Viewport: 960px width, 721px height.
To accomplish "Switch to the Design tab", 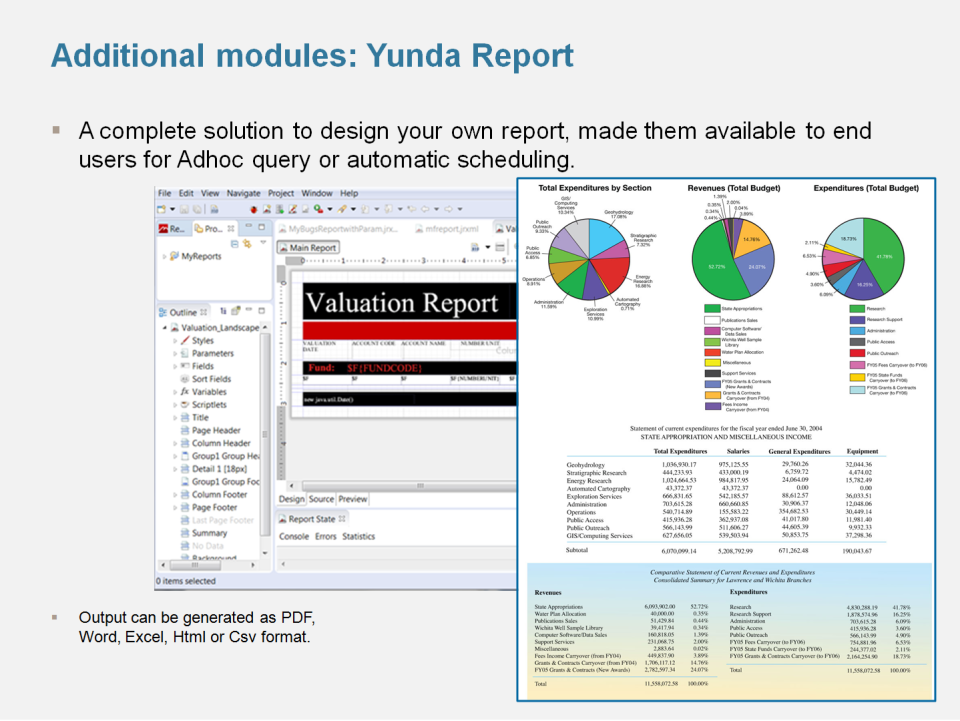I will (291, 499).
